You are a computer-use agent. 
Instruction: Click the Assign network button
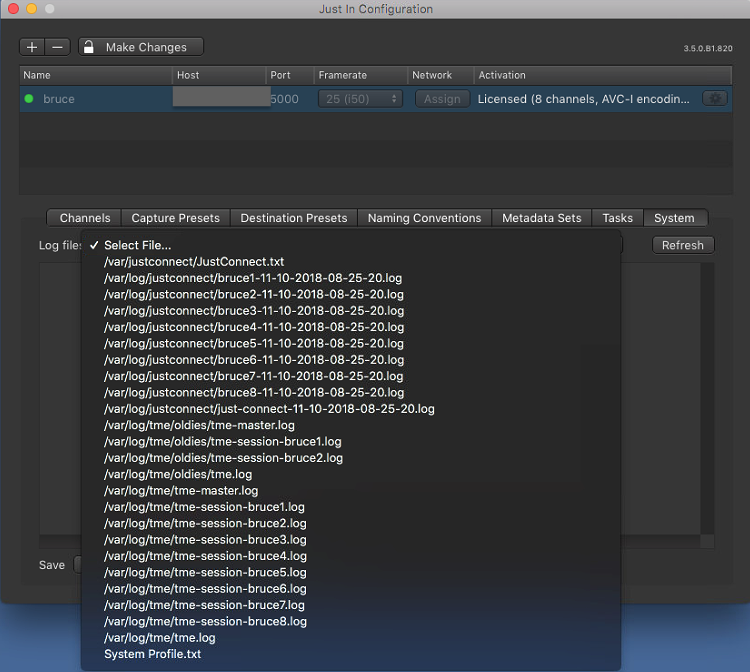click(442, 99)
